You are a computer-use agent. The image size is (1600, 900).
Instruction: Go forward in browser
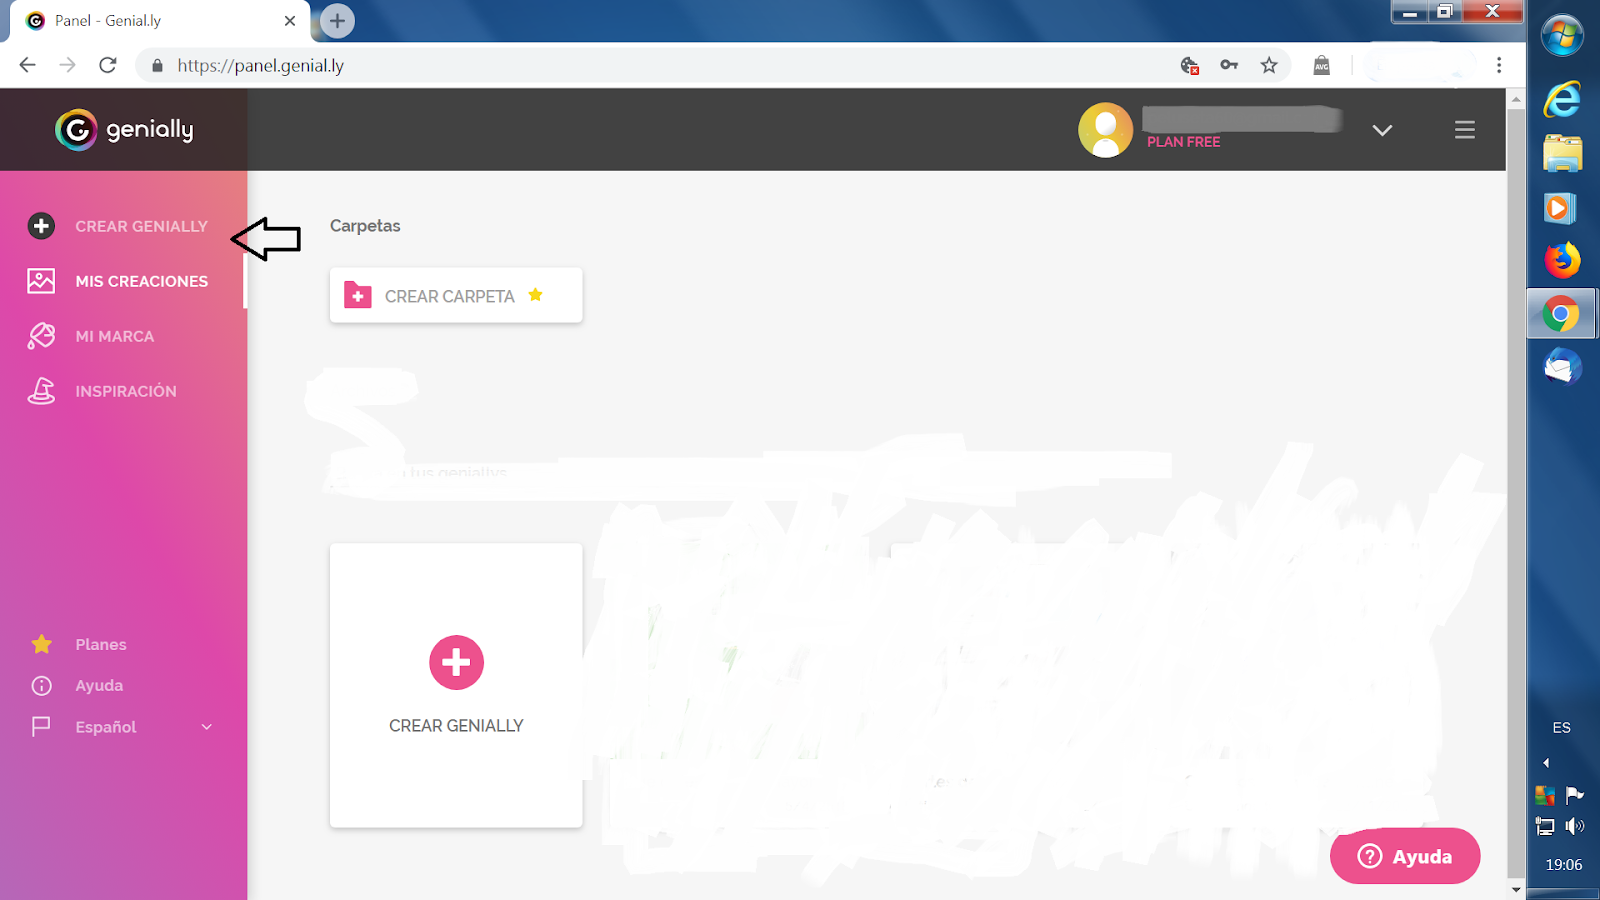(67, 65)
